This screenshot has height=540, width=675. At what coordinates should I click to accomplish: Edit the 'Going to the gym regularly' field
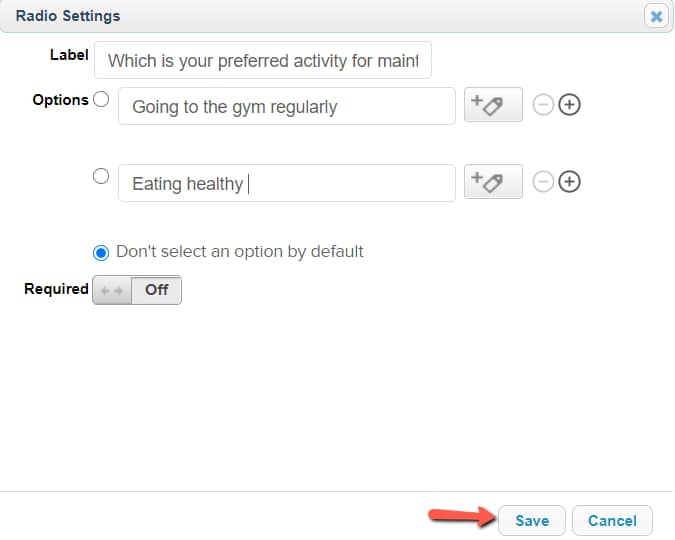(x=287, y=106)
